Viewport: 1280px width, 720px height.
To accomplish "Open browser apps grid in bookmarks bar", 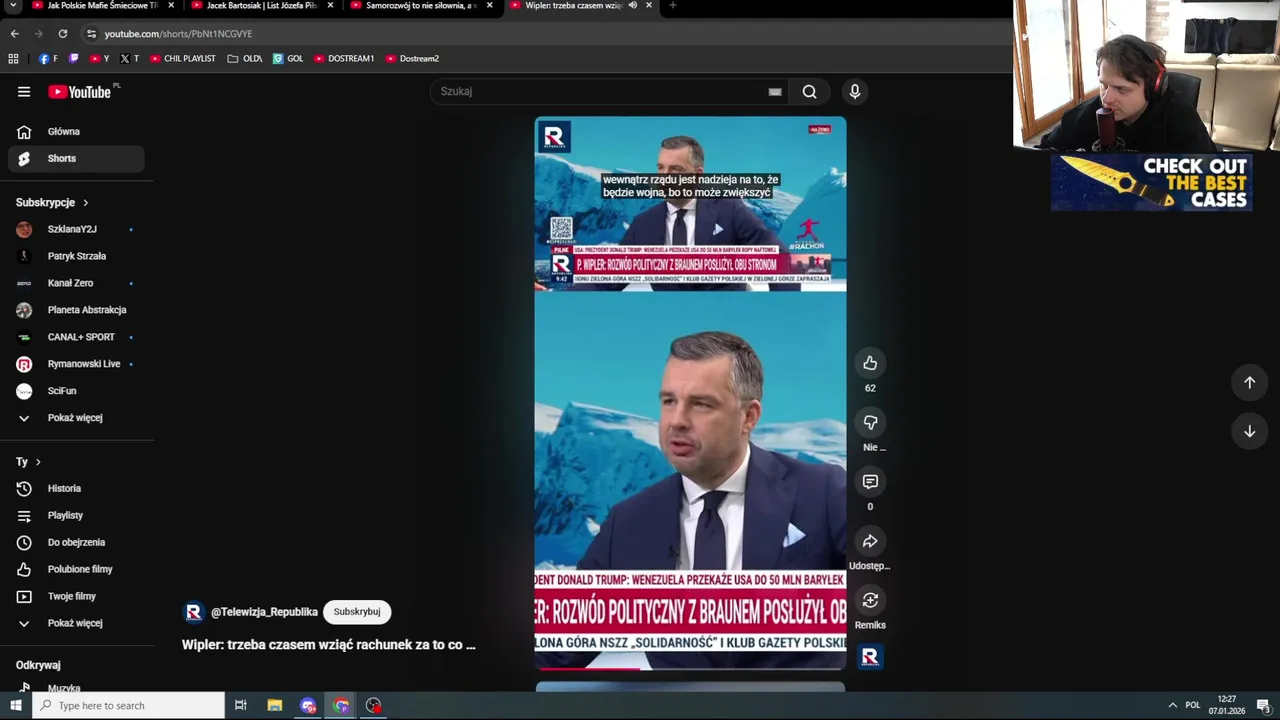I will pyautogui.click(x=13, y=58).
